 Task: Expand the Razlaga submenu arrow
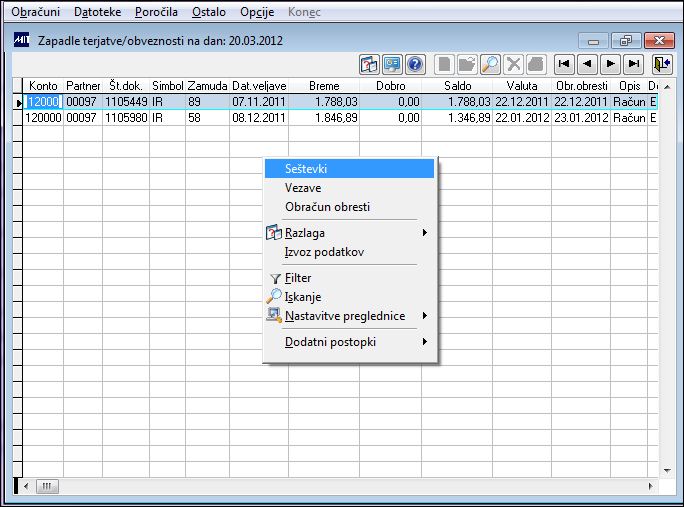click(424, 233)
